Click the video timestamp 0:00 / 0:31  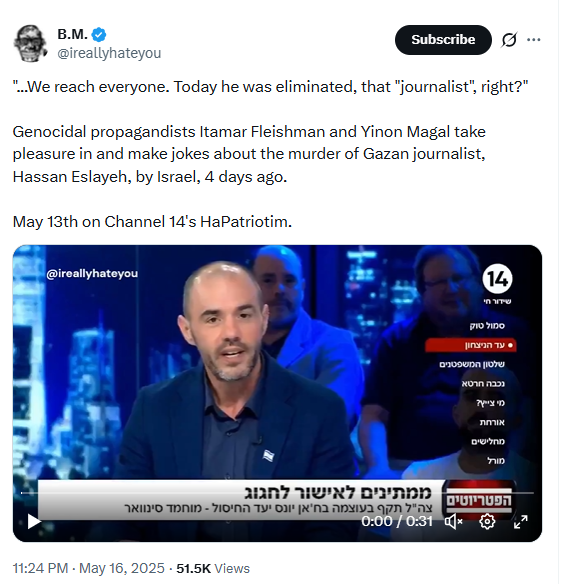397,521
